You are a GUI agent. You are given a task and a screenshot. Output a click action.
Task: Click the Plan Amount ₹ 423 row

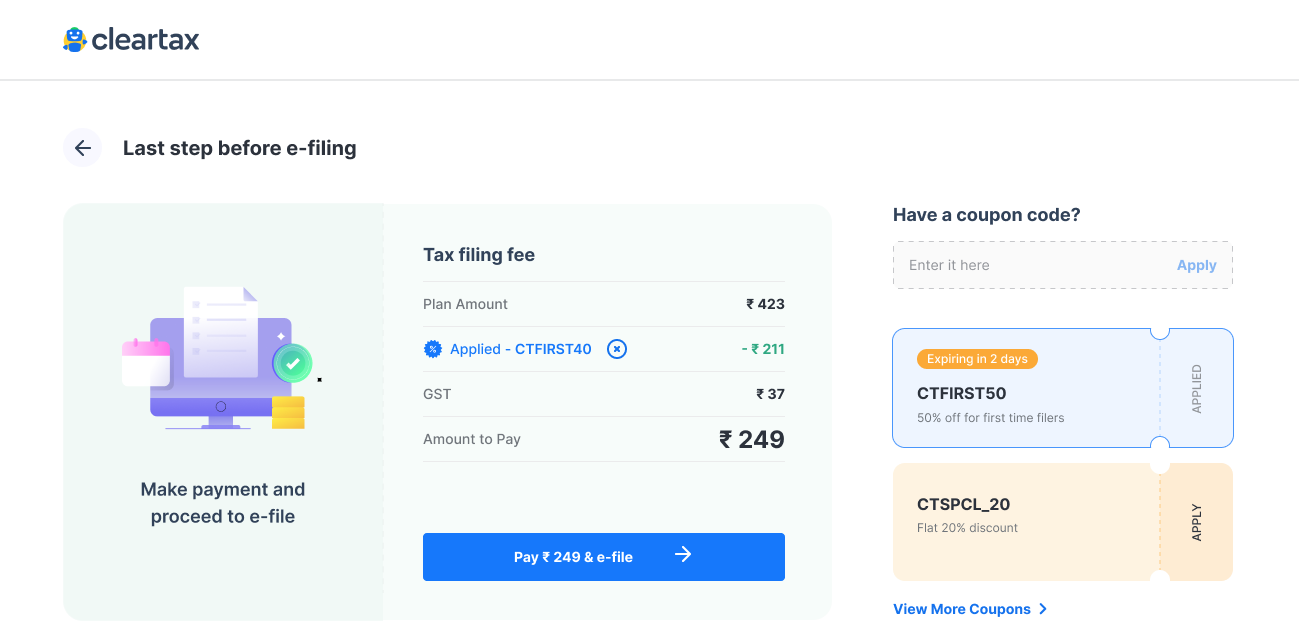[x=604, y=304]
